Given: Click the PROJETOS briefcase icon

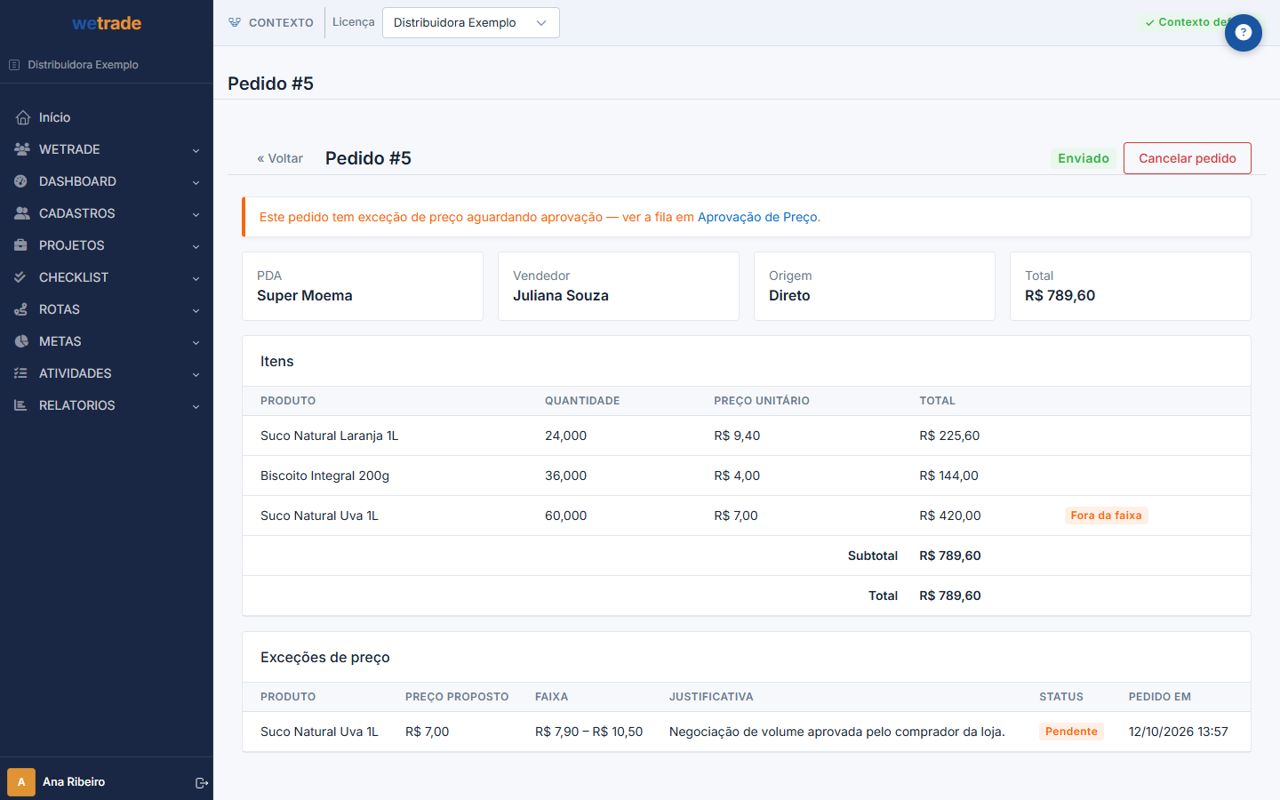Looking at the screenshot, I should coord(22,245).
